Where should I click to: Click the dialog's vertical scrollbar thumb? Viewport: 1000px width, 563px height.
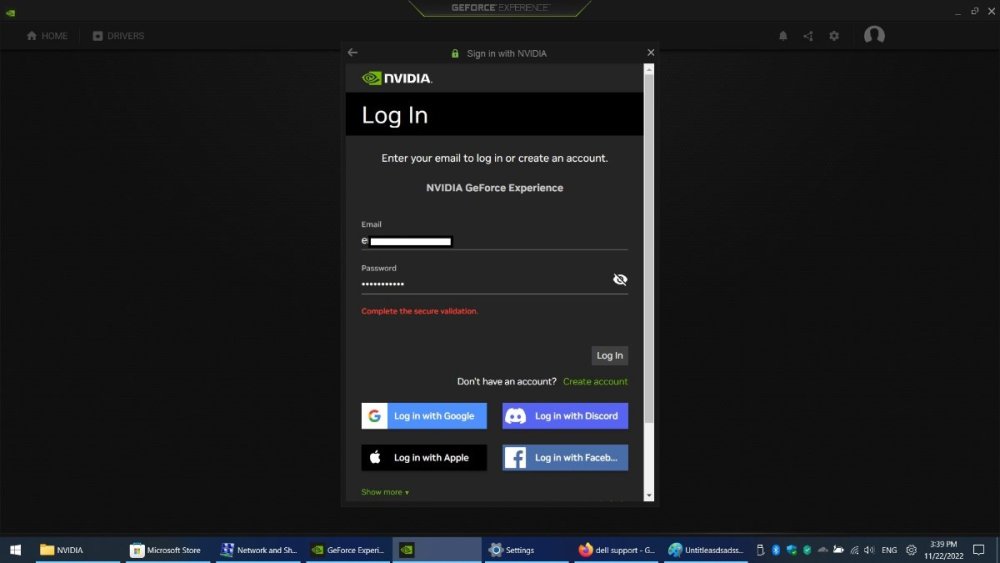tap(649, 249)
